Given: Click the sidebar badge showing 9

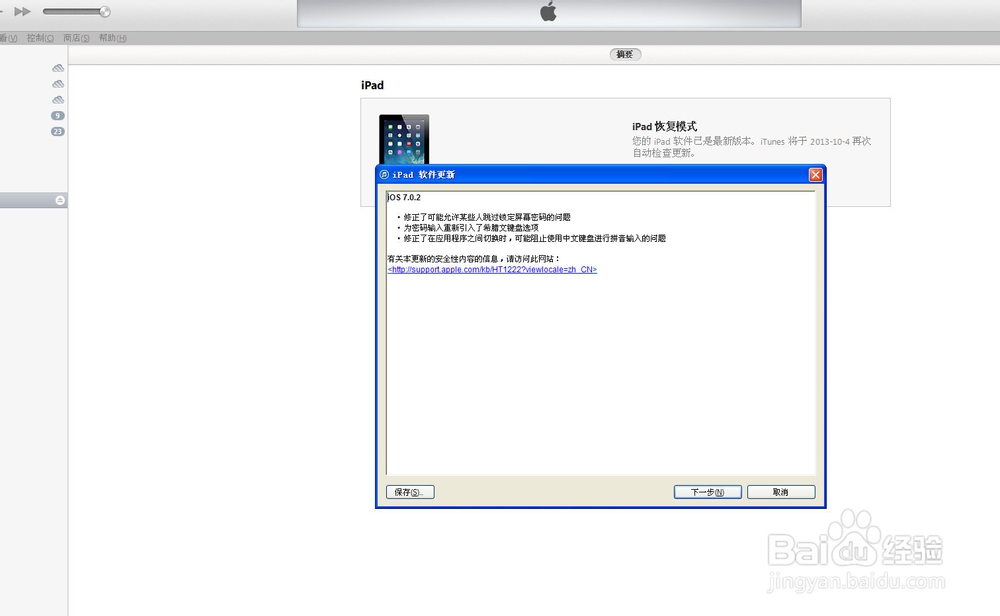Looking at the screenshot, I should pyautogui.click(x=57, y=115).
